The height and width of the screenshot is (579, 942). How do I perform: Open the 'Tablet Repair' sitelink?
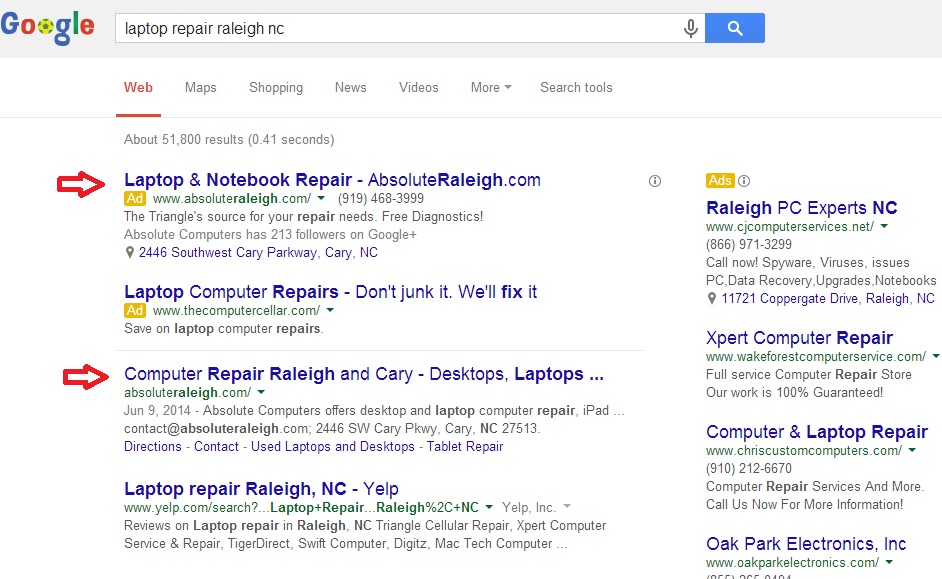[x=465, y=446]
